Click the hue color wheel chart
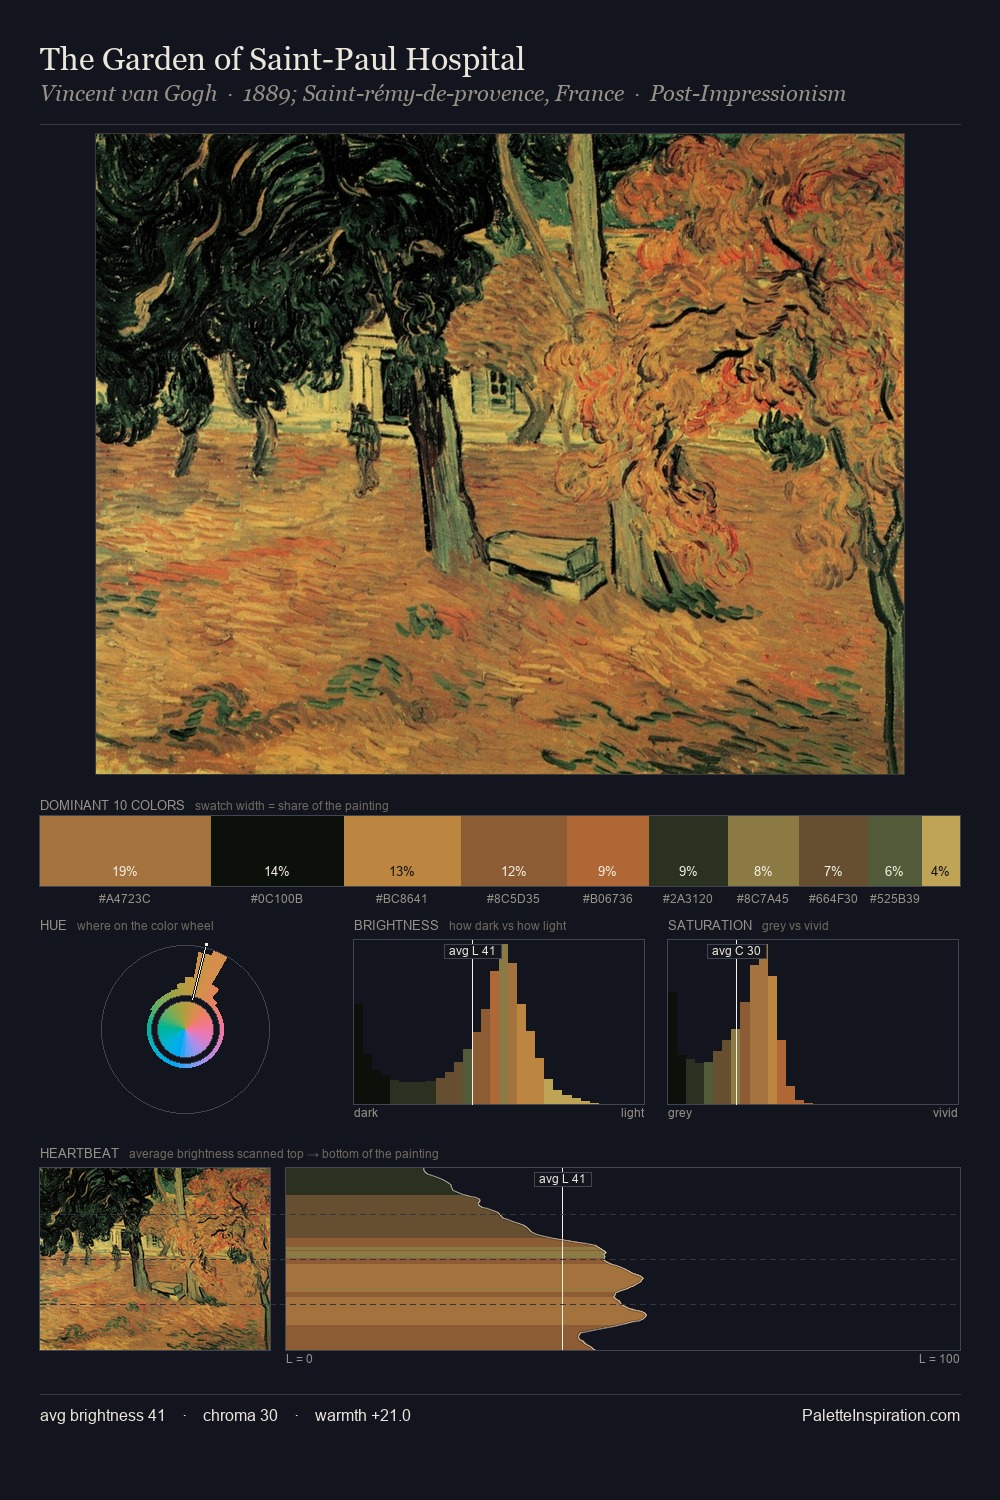The image size is (1000, 1500). click(x=186, y=1028)
